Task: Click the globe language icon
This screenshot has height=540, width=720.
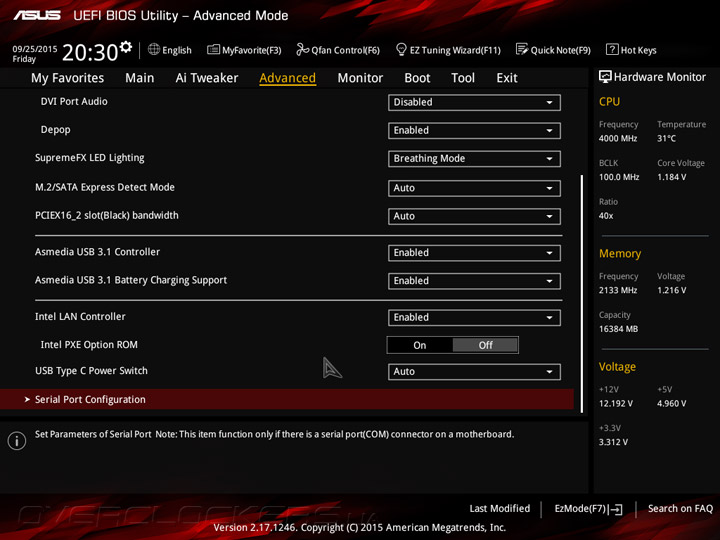Action: pyautogui.click(x=154, y=49)
